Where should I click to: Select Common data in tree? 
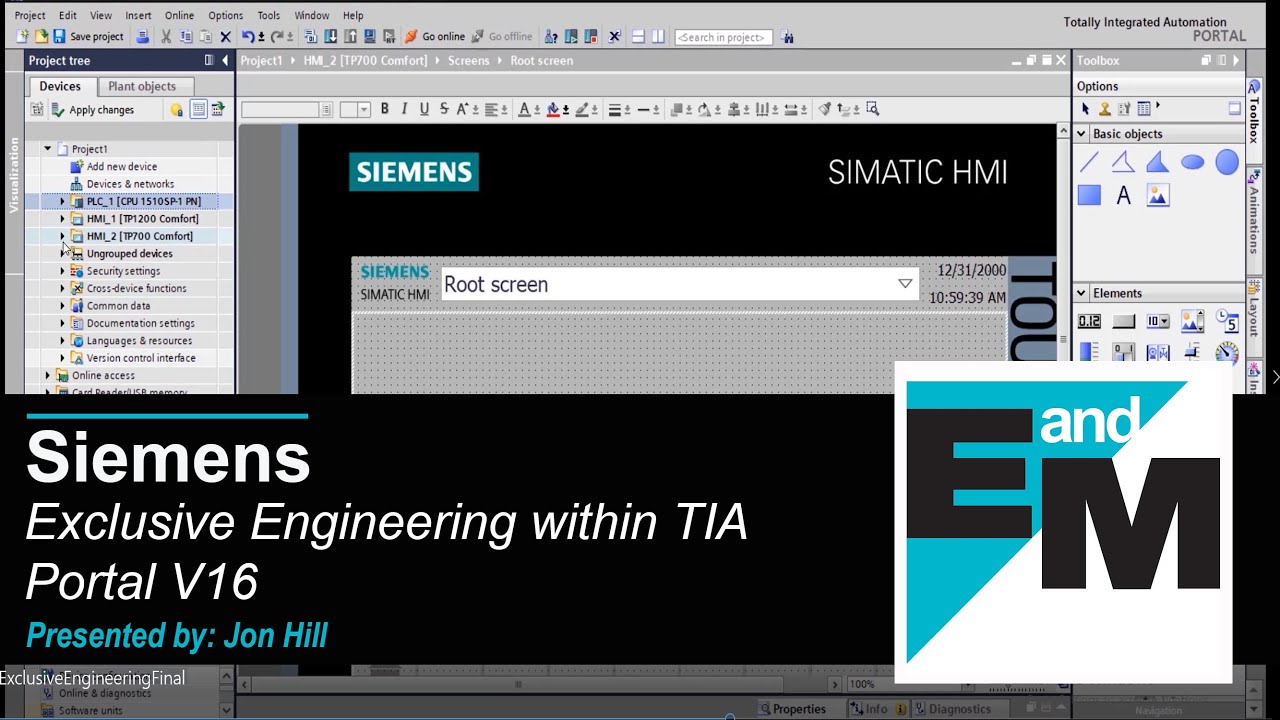(118, 306)
